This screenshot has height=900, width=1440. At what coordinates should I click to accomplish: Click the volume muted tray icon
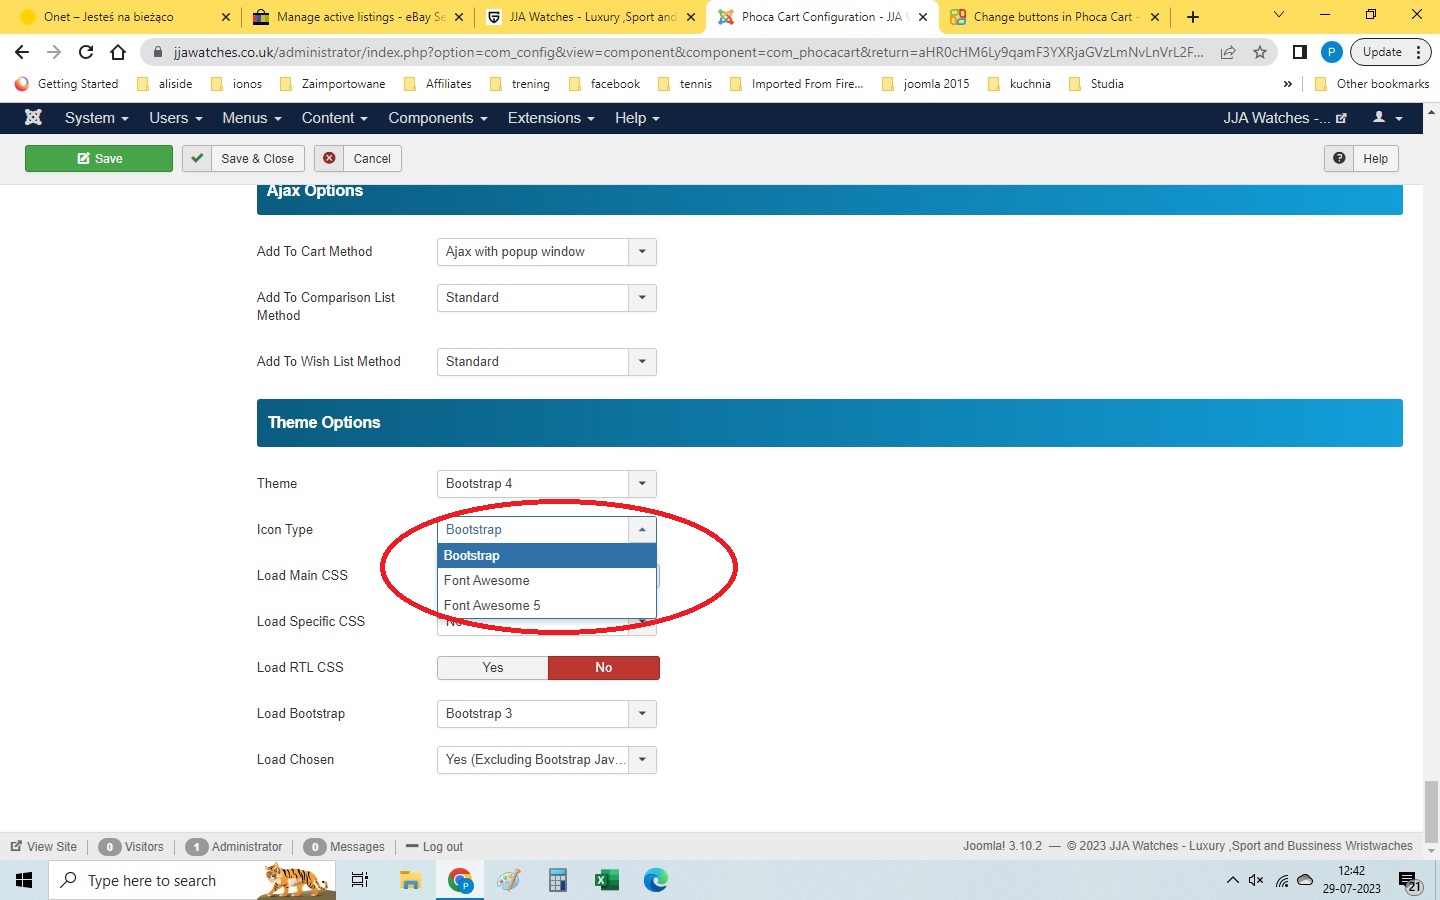coord(1256,880)
